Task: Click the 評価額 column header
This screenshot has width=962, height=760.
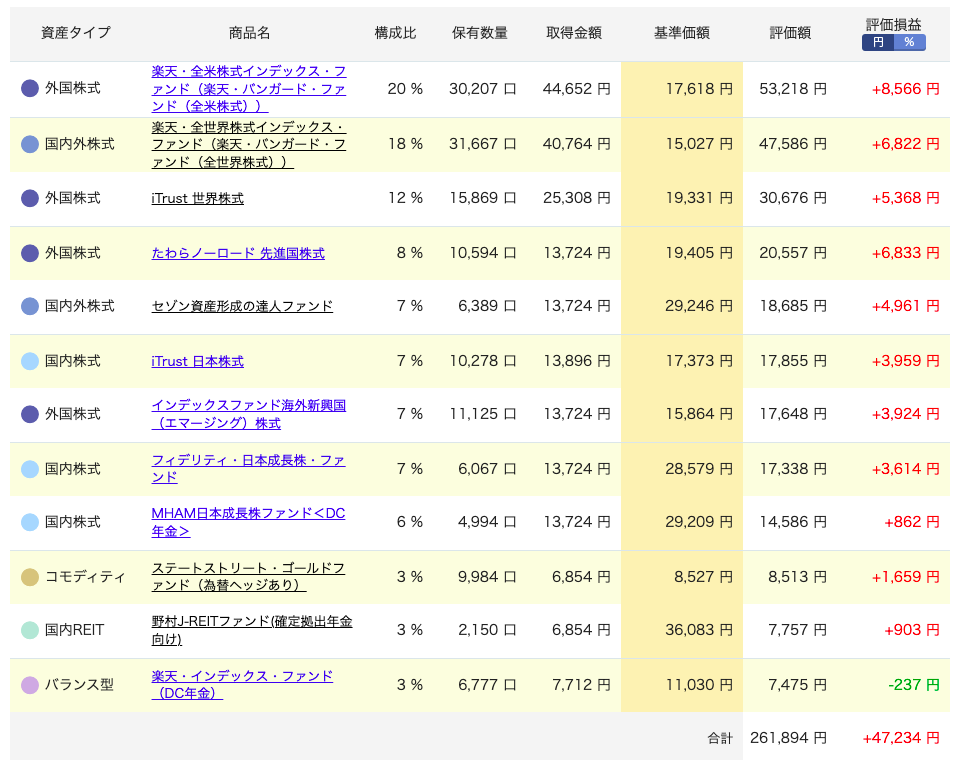Action: pos(790,33)
